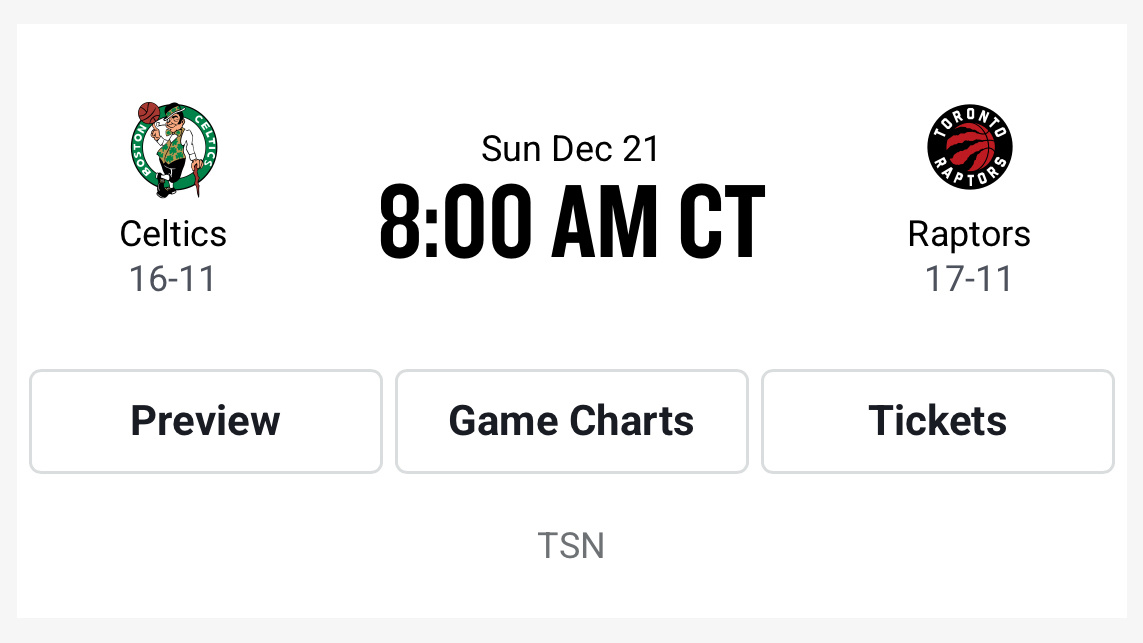Click the Celtics 16-11 record
Image resolution: width=1143 pixels, height=643 pixels.
point(173,279)
